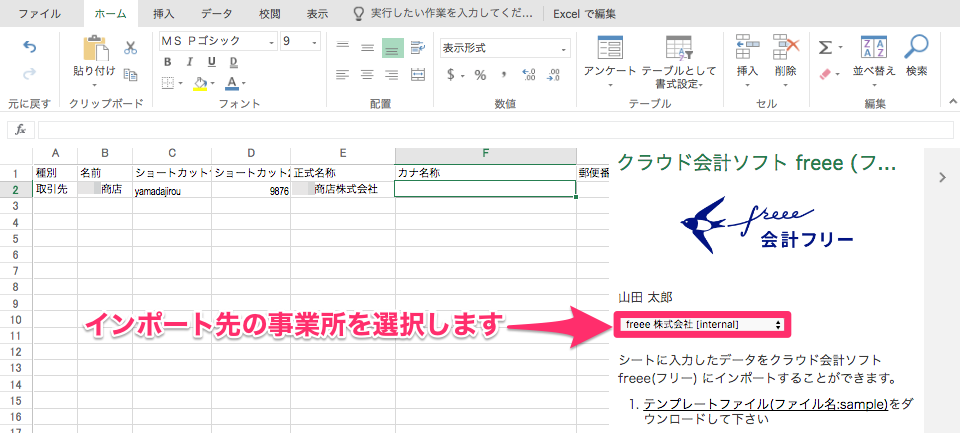Click cell containing yamadajirou

click(x=172, y=190)
